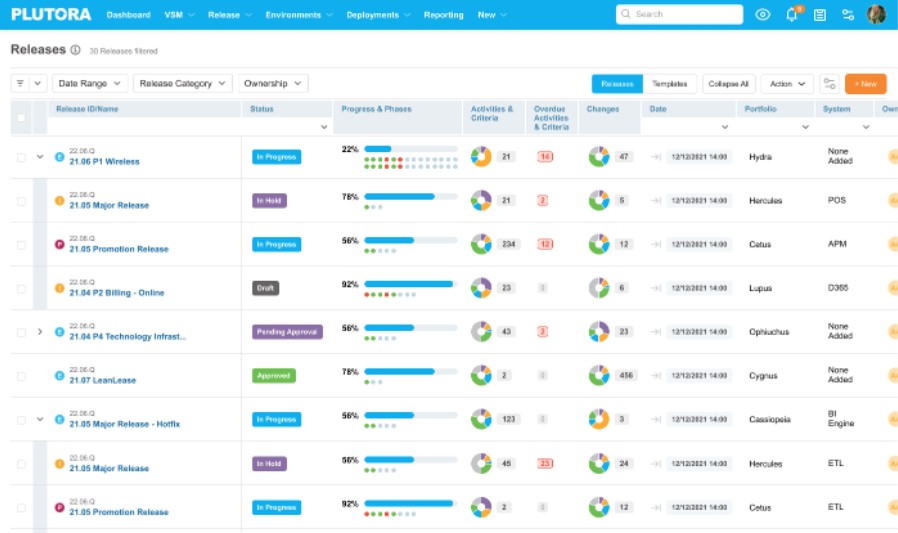The image size is (898, 533).
Task: Toggle the select-all checkbox in the table header
Action: tap(21, 117)
